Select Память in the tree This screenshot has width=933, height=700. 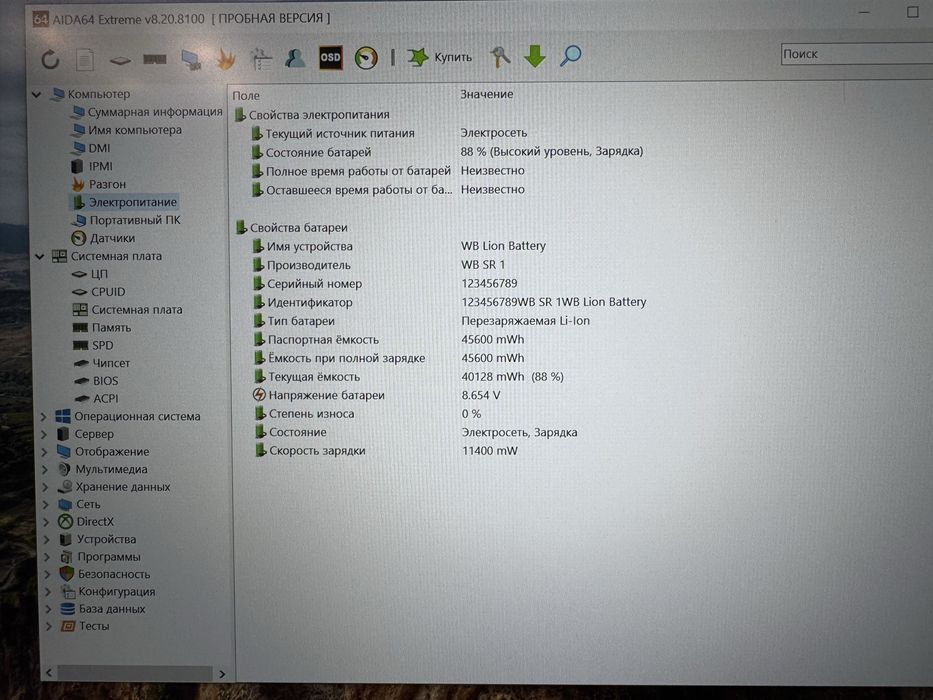click(x=102, y=327)
